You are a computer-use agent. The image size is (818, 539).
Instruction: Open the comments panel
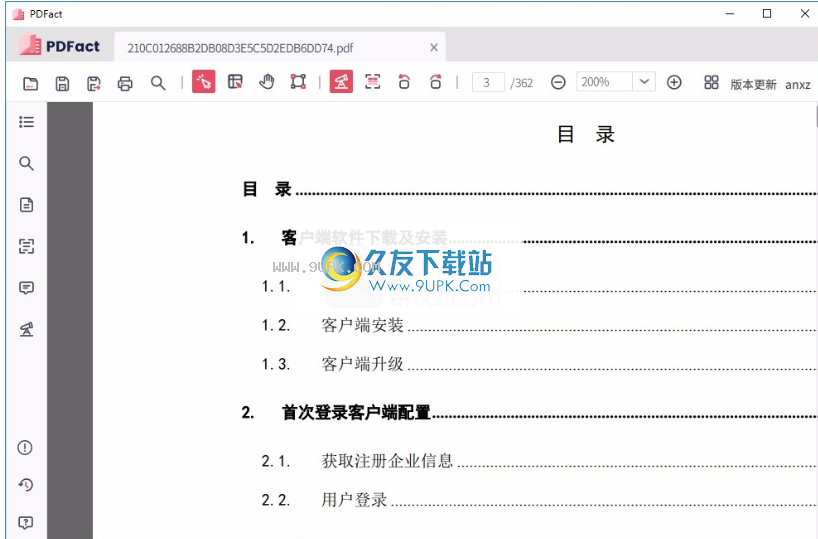pyautogui.click(x=27, y=288)
